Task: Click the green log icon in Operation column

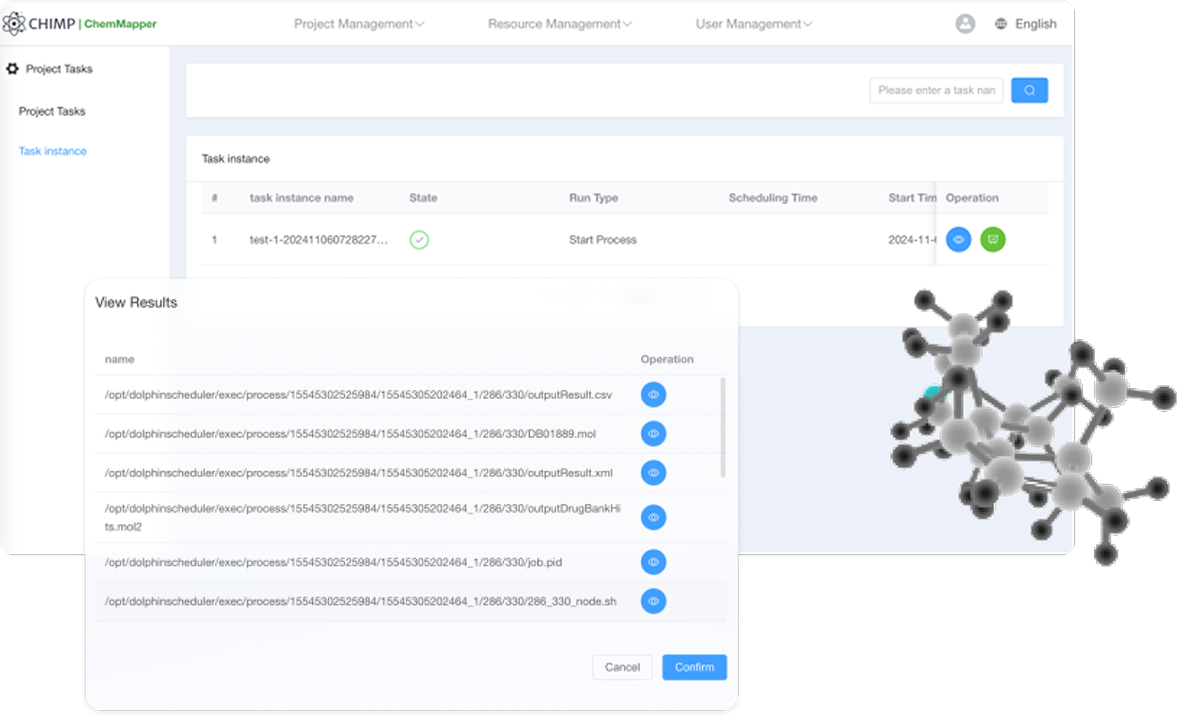Action: point(993,240)
